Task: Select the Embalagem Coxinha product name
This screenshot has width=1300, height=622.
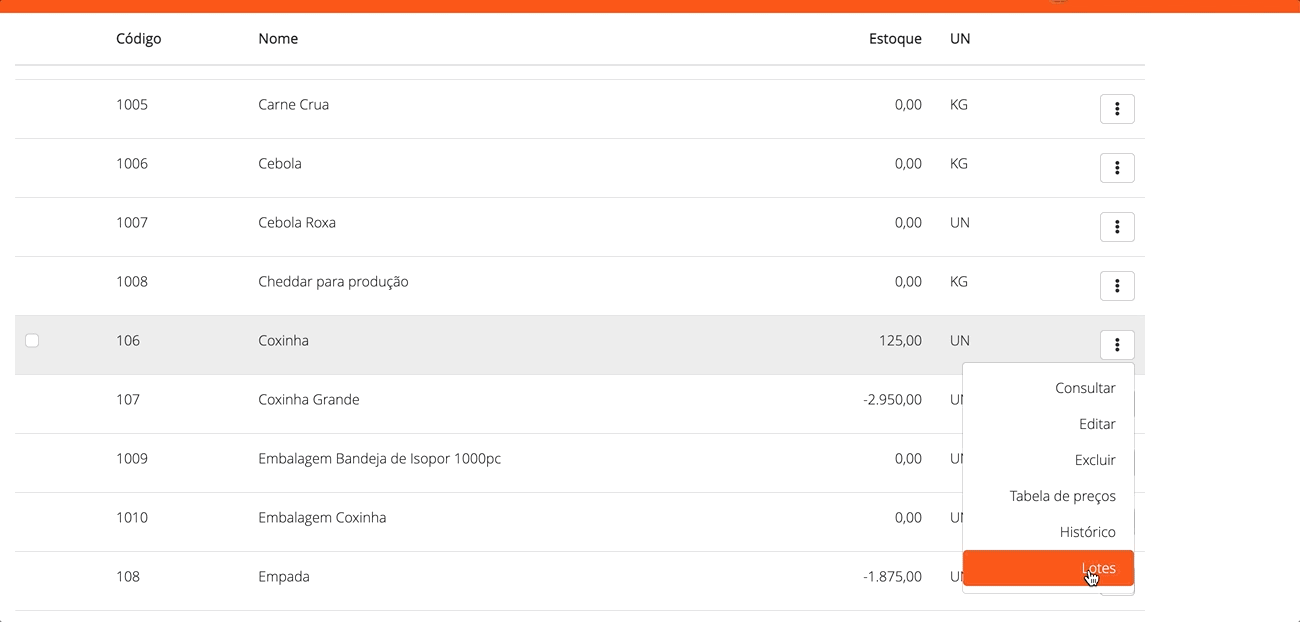Action: click(x=322, y=518)
